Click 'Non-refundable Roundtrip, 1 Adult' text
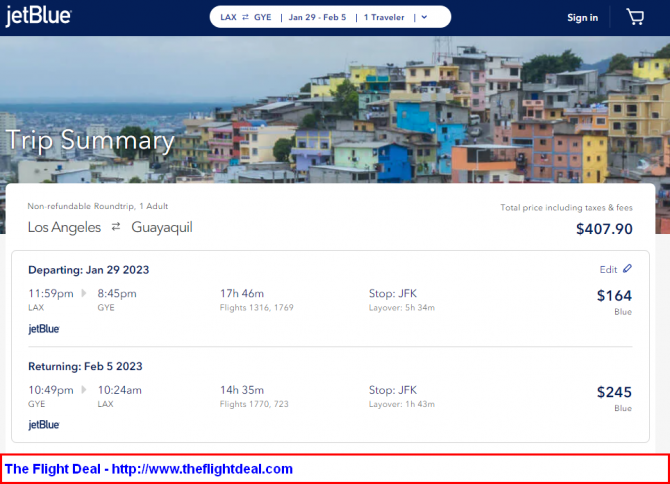670x484 pixels. [98, 206]
